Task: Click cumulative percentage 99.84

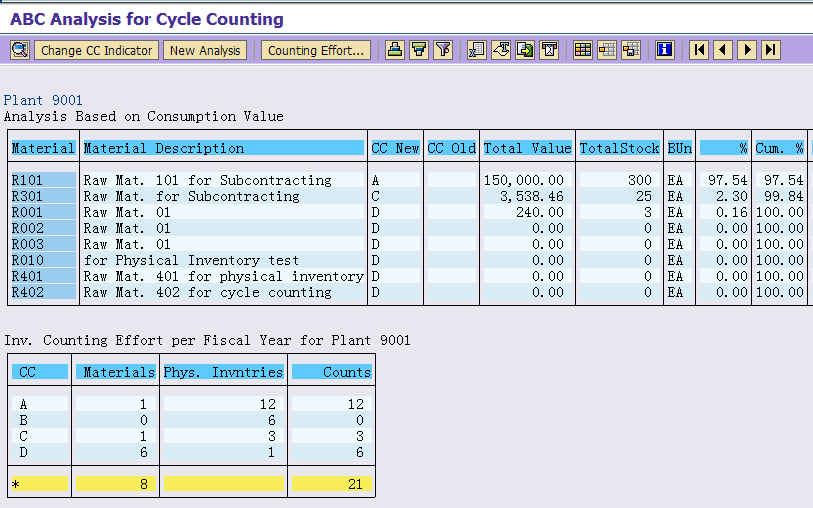Action: point(783,196)
